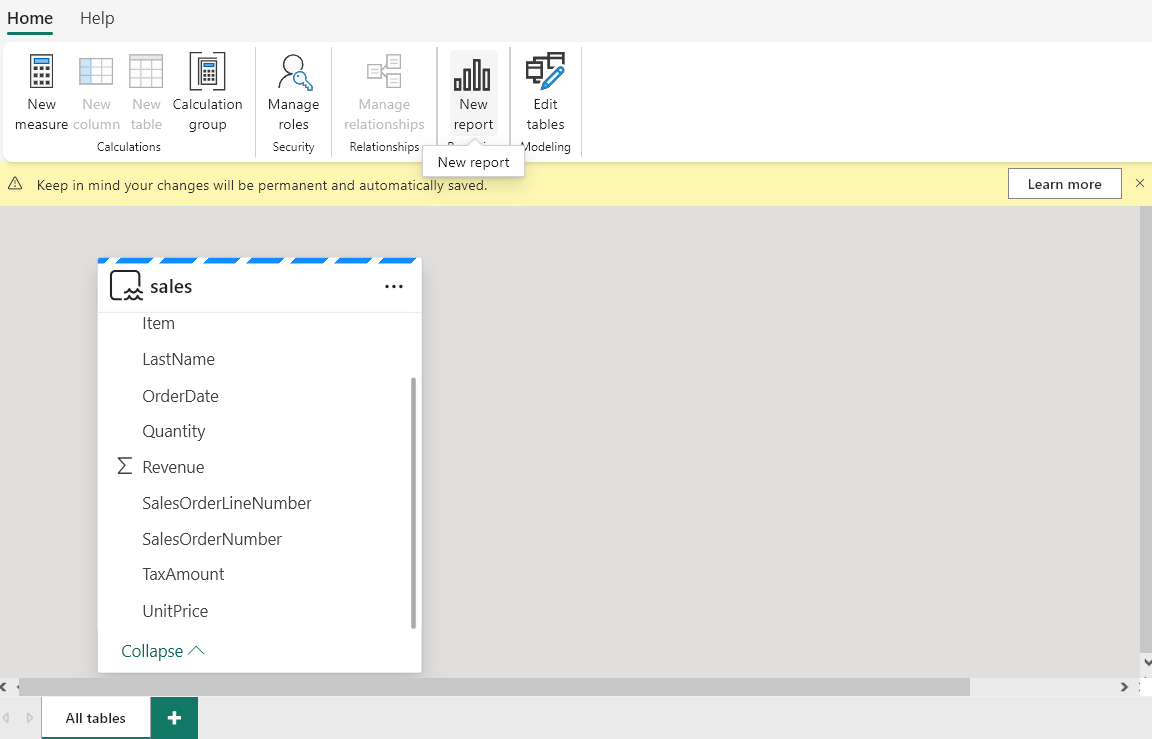This screenshot has width=1152, height=739.
Task: Click the sales table waves icon
Action: [x=124, y=285]
